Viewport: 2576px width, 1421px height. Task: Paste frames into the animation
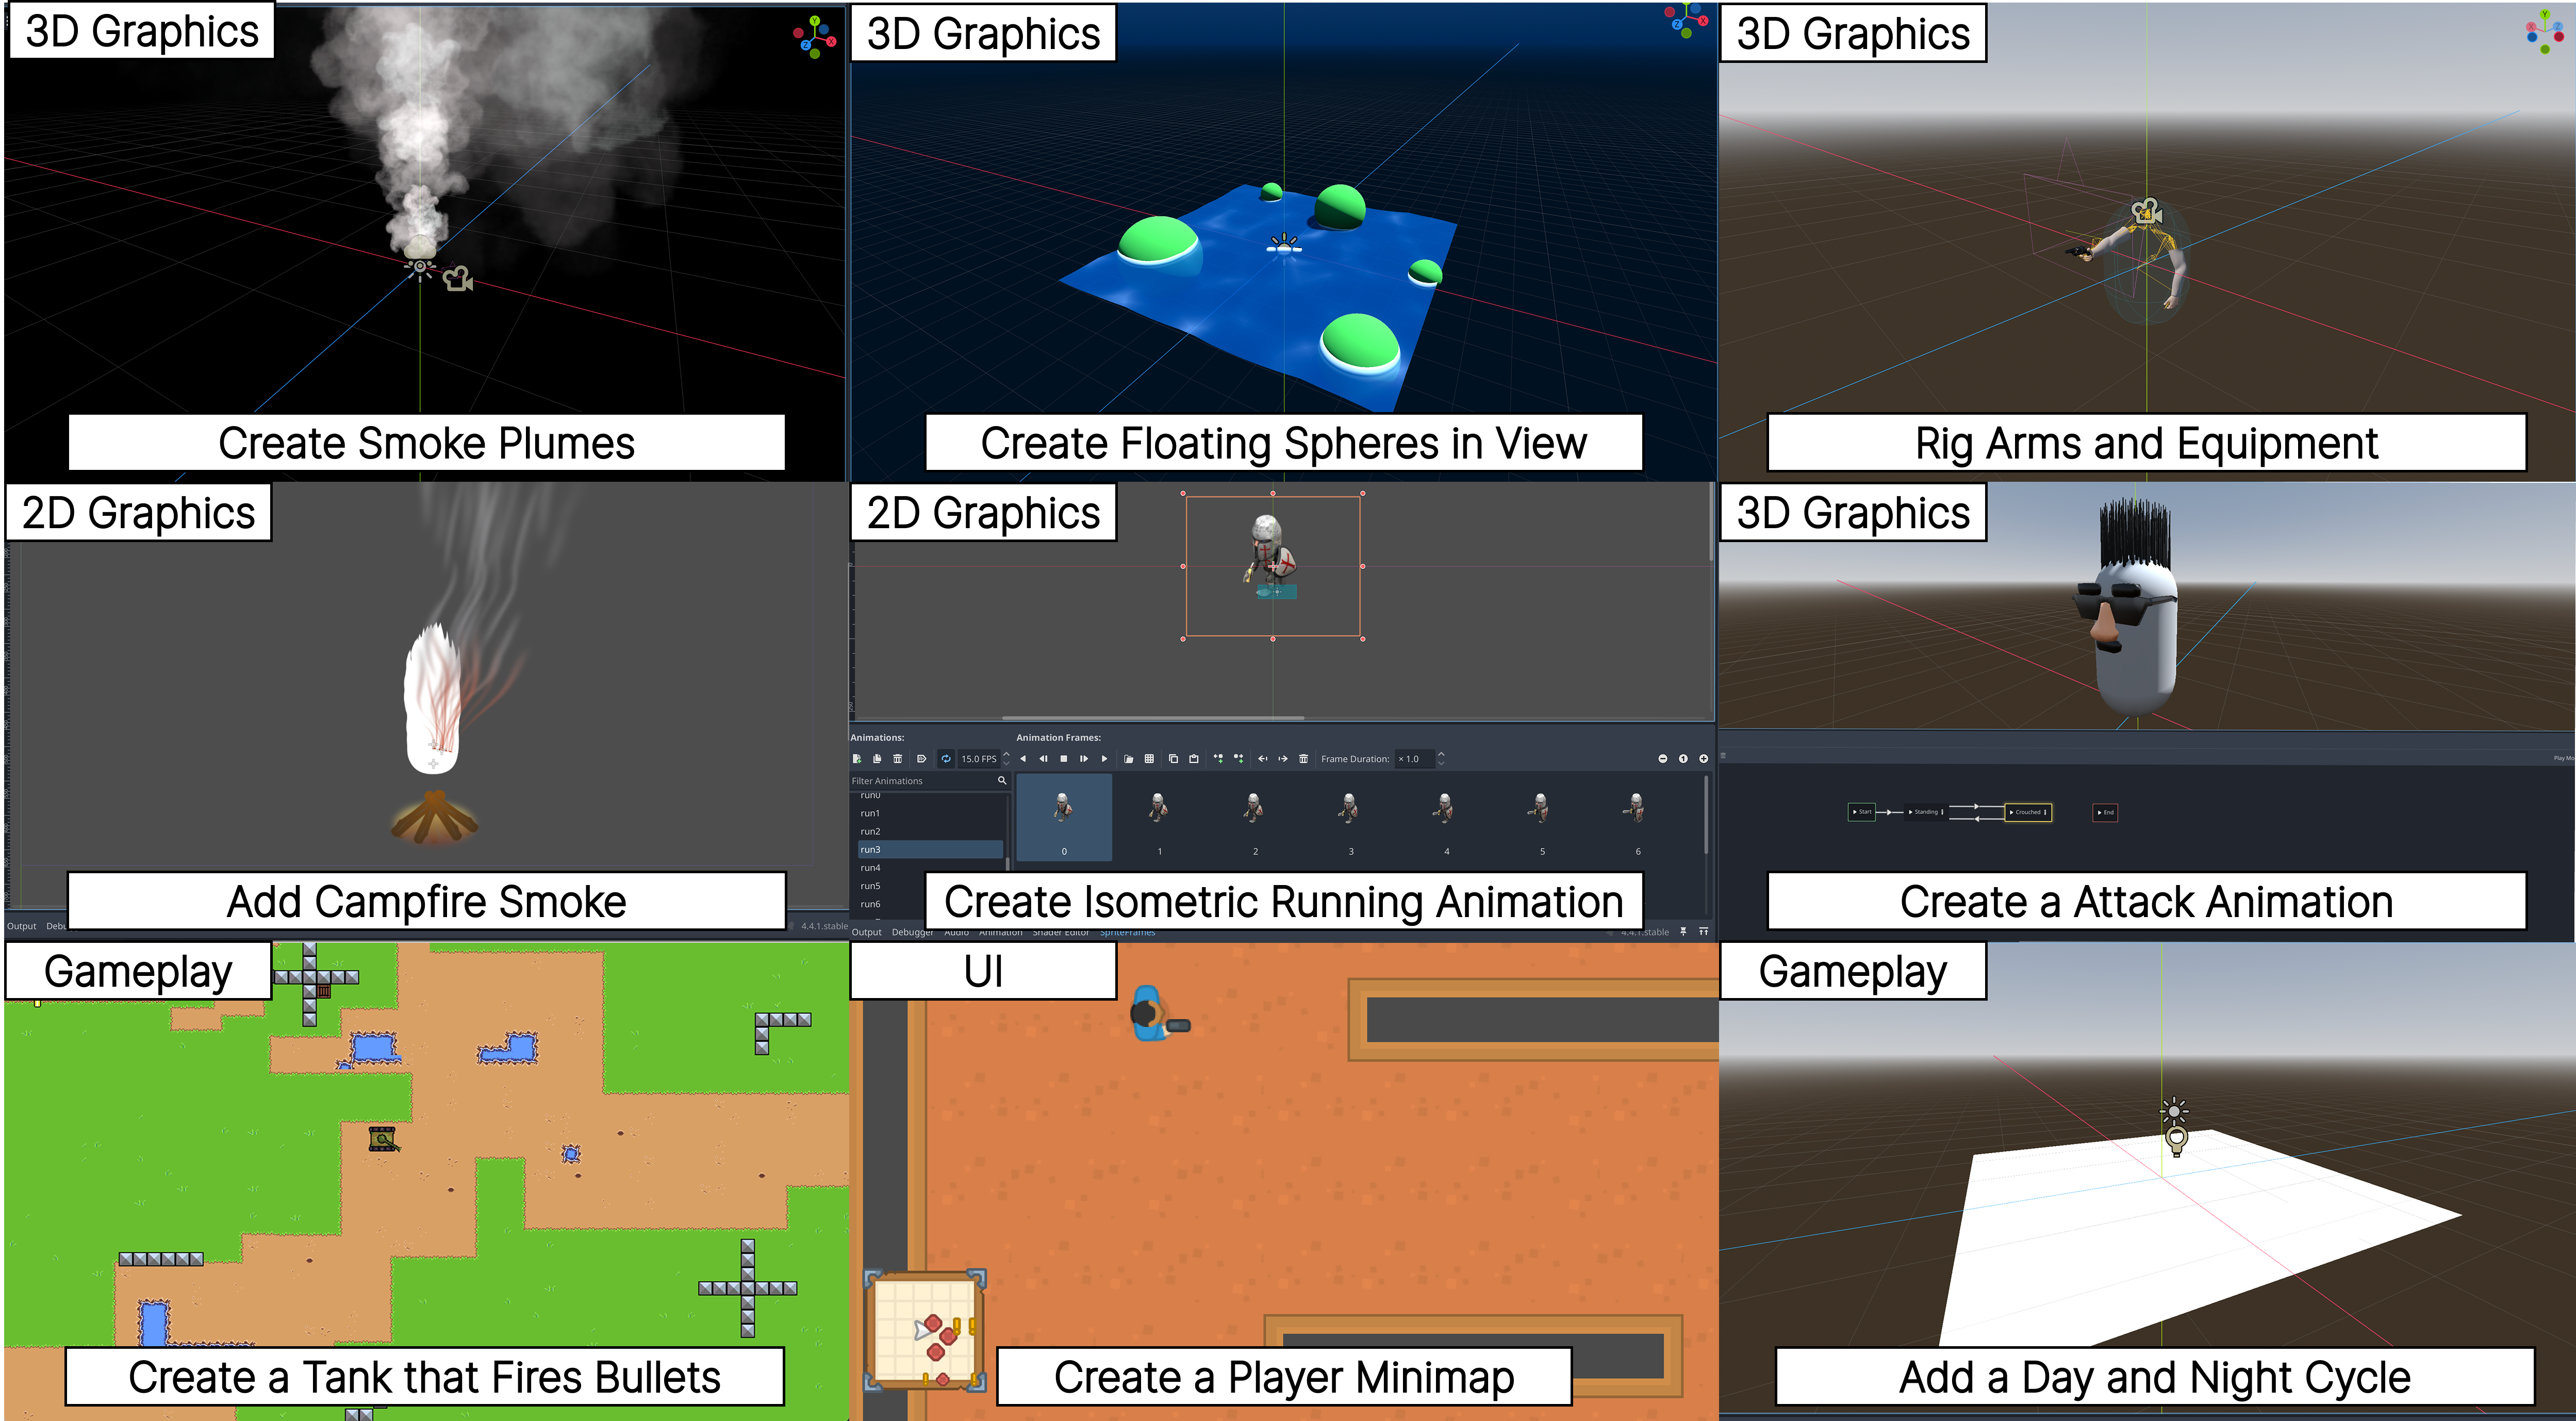tap(1194, 759)
